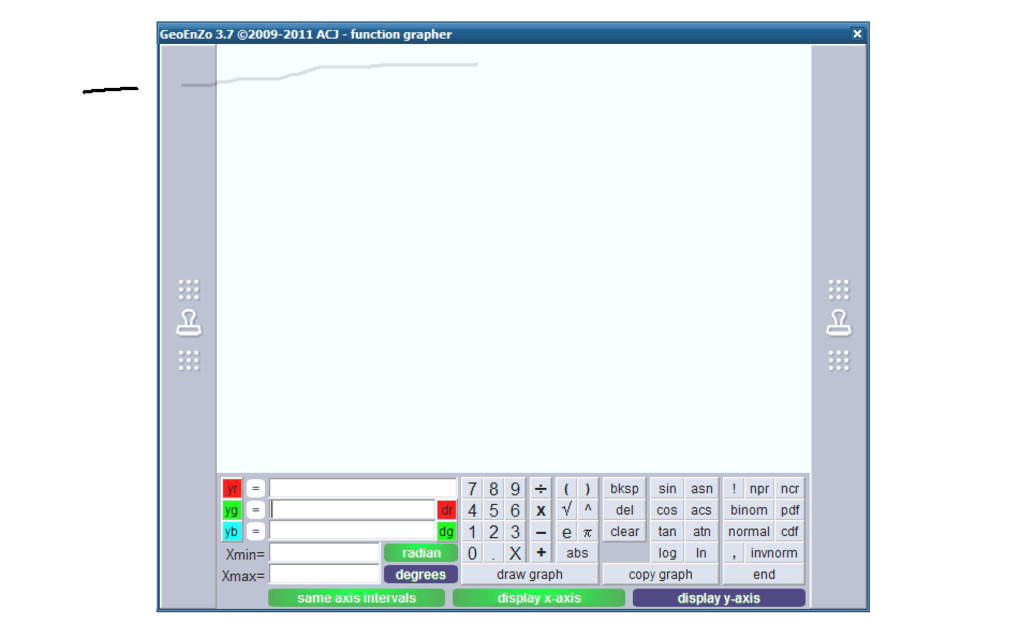Toggle same axis intervals
Screen dimensions: 1020x639
356,598
